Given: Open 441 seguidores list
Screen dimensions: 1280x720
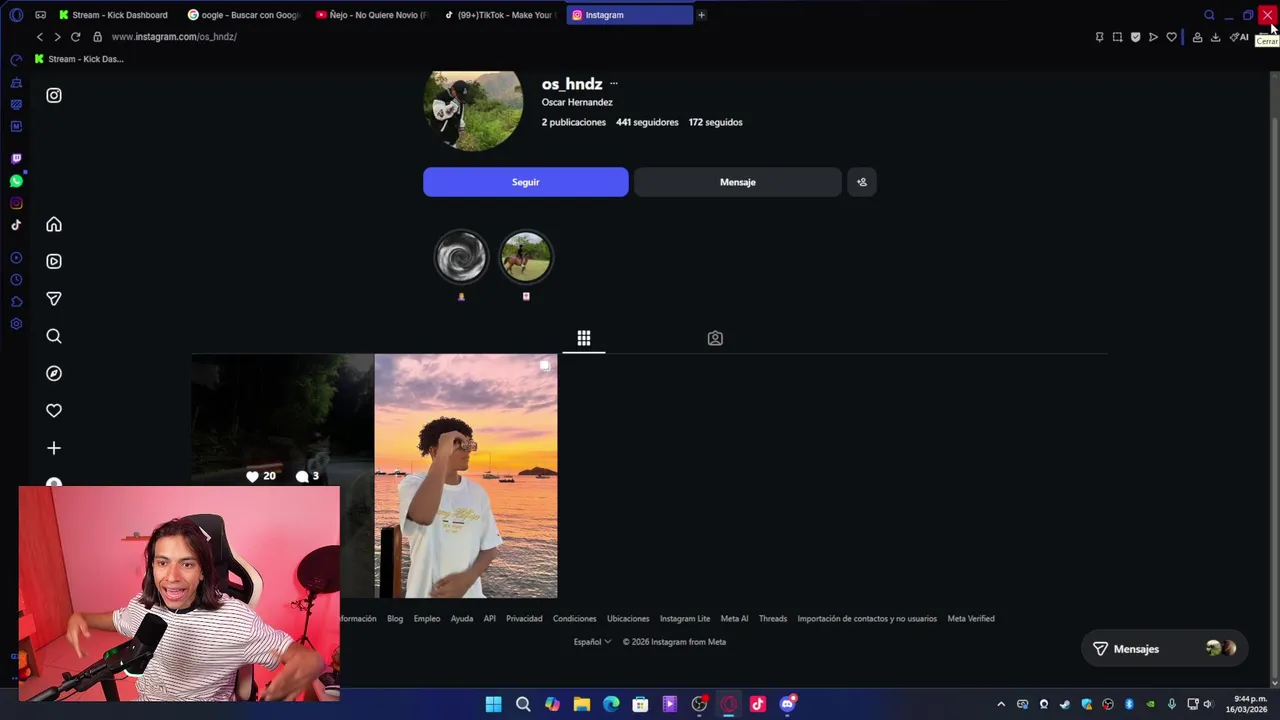Looking at the screenshot, I should pos(647,122).
